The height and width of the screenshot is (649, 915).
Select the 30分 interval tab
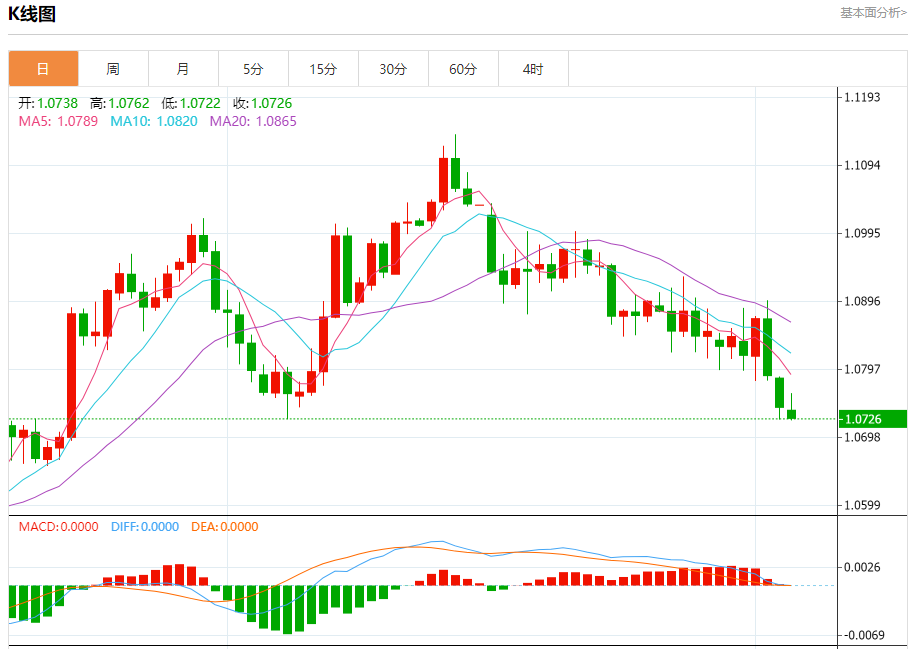[x=393, y=69]
